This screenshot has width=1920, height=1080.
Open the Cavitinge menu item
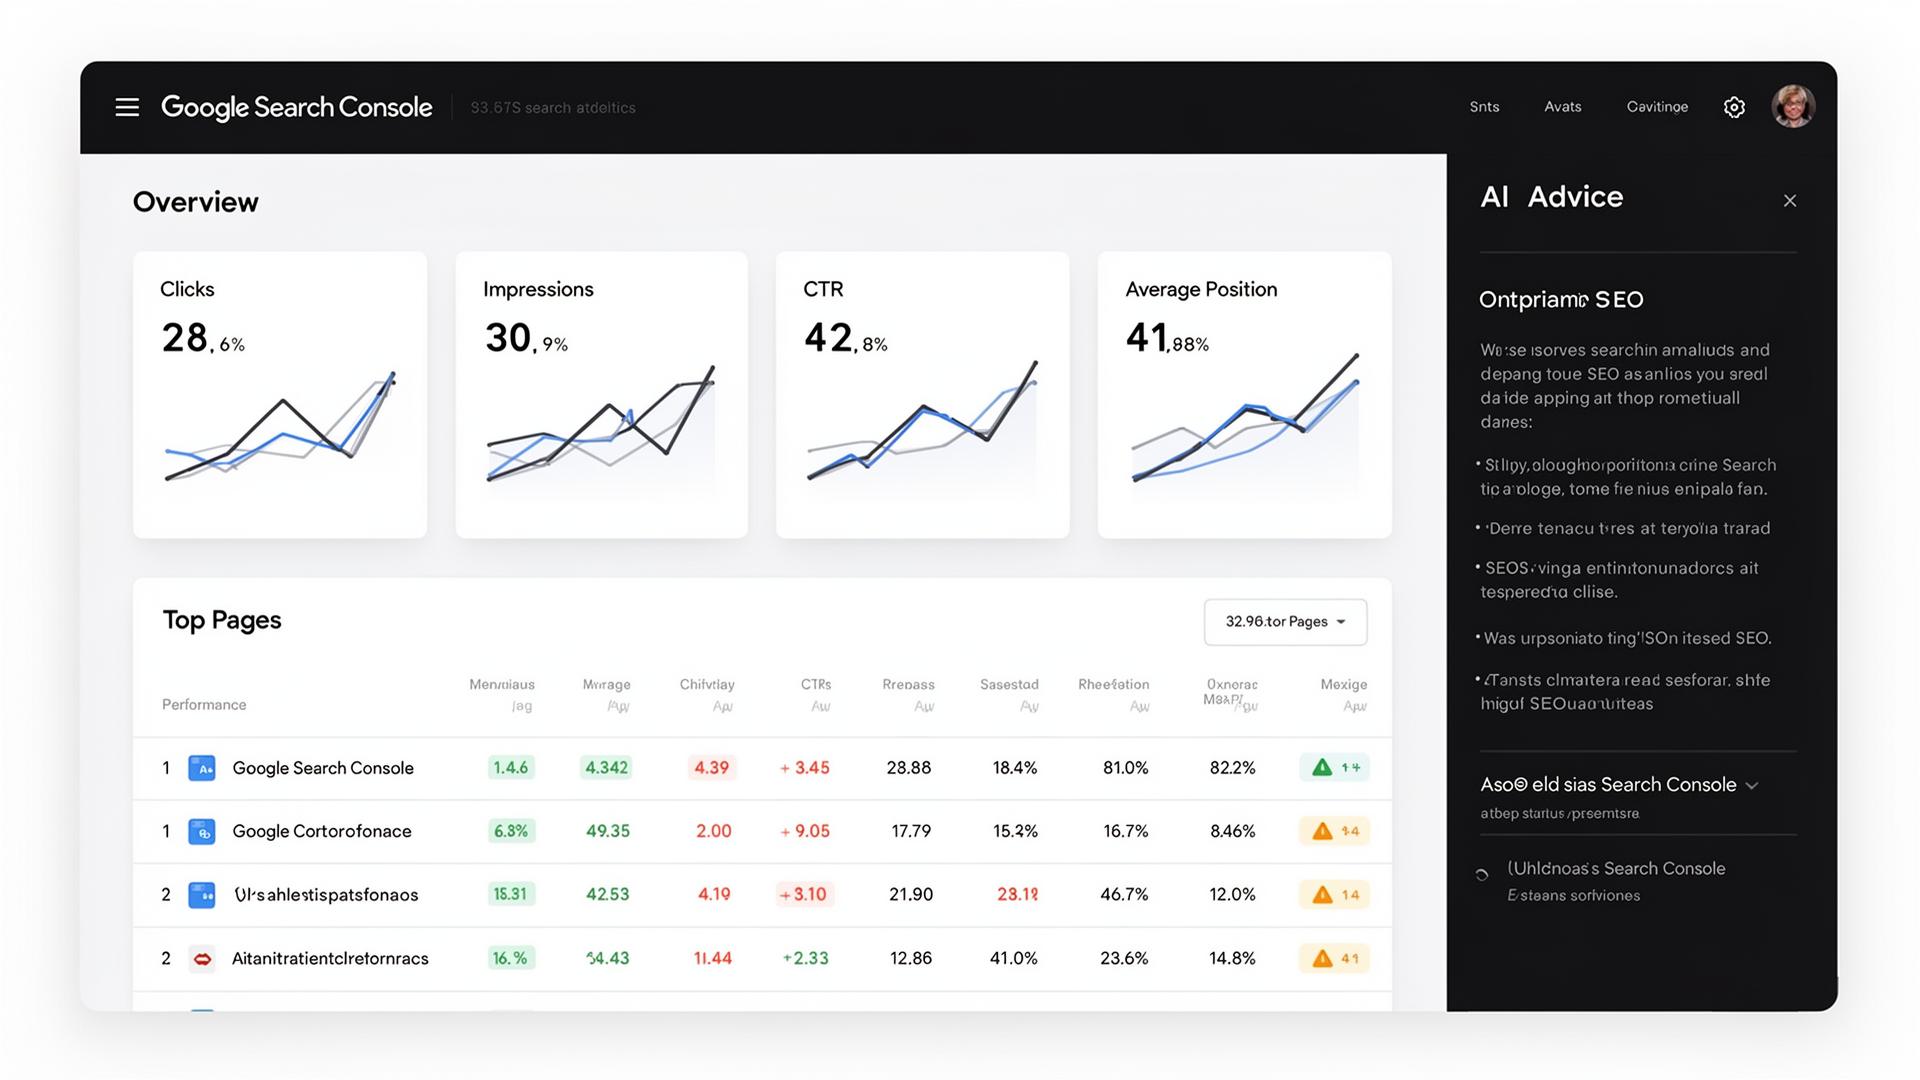click(x=1657, y=107)
